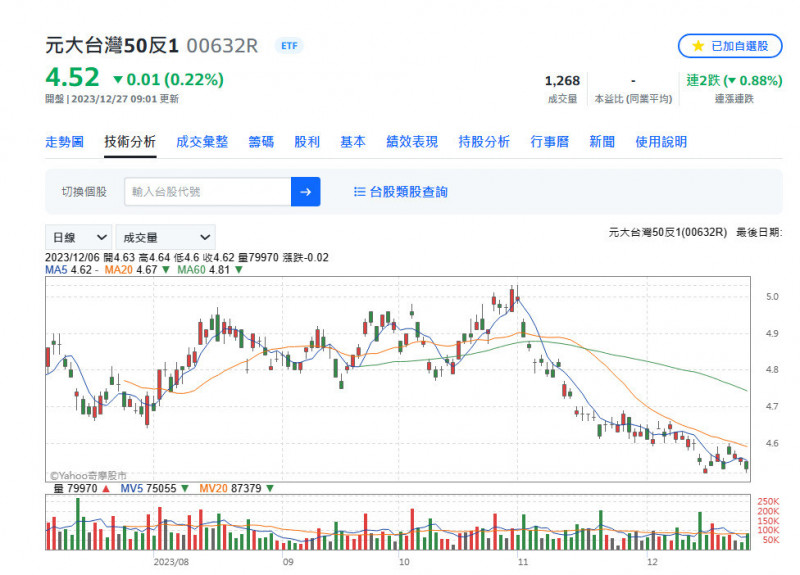Switch to the 走勢圖 tab
The width and height of the screenshot is (800, 575).
point(64,142)
